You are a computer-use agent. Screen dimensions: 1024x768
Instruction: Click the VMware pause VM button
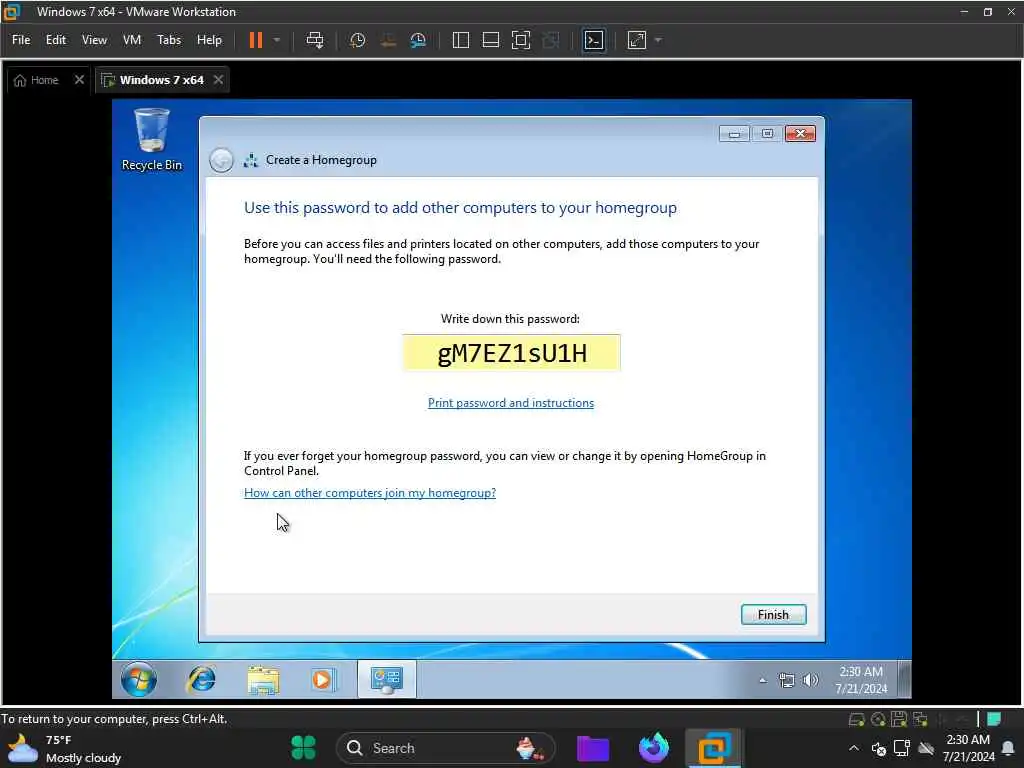coord(255,40)
